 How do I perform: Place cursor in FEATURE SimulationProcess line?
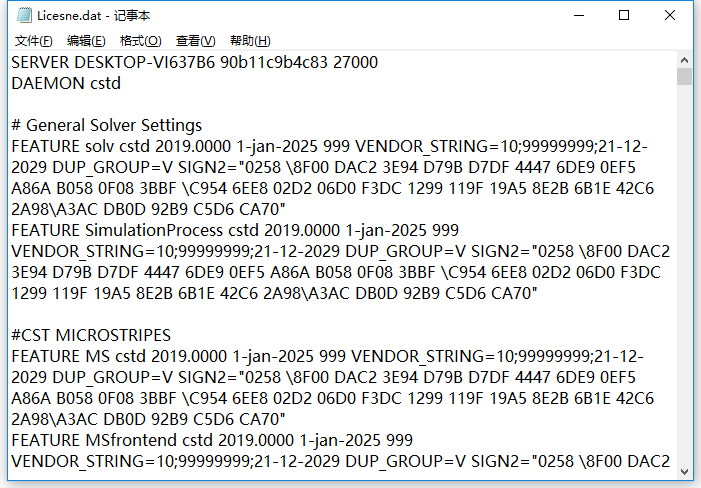coord(235,230)
